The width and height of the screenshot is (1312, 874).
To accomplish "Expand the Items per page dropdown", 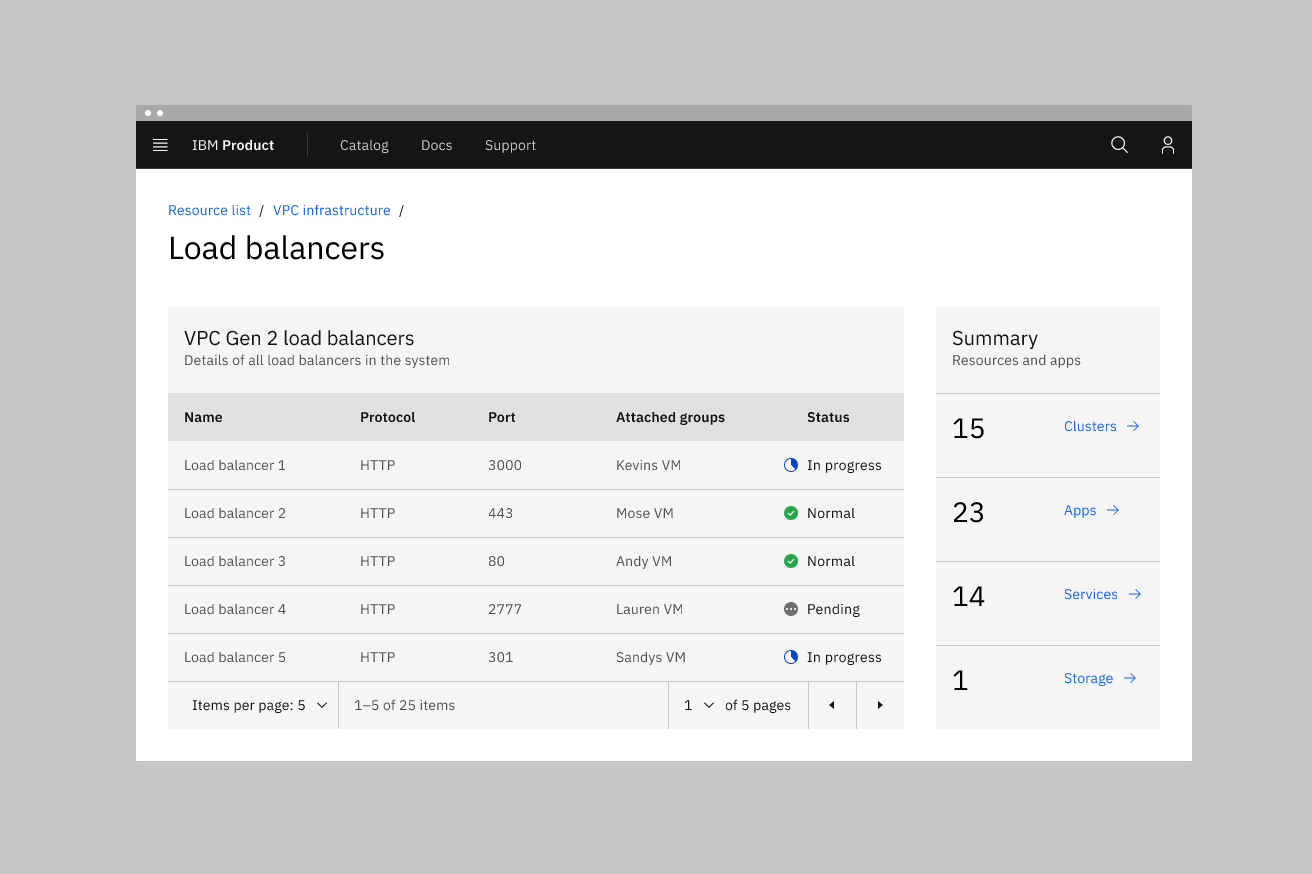I will click(259, 705).
